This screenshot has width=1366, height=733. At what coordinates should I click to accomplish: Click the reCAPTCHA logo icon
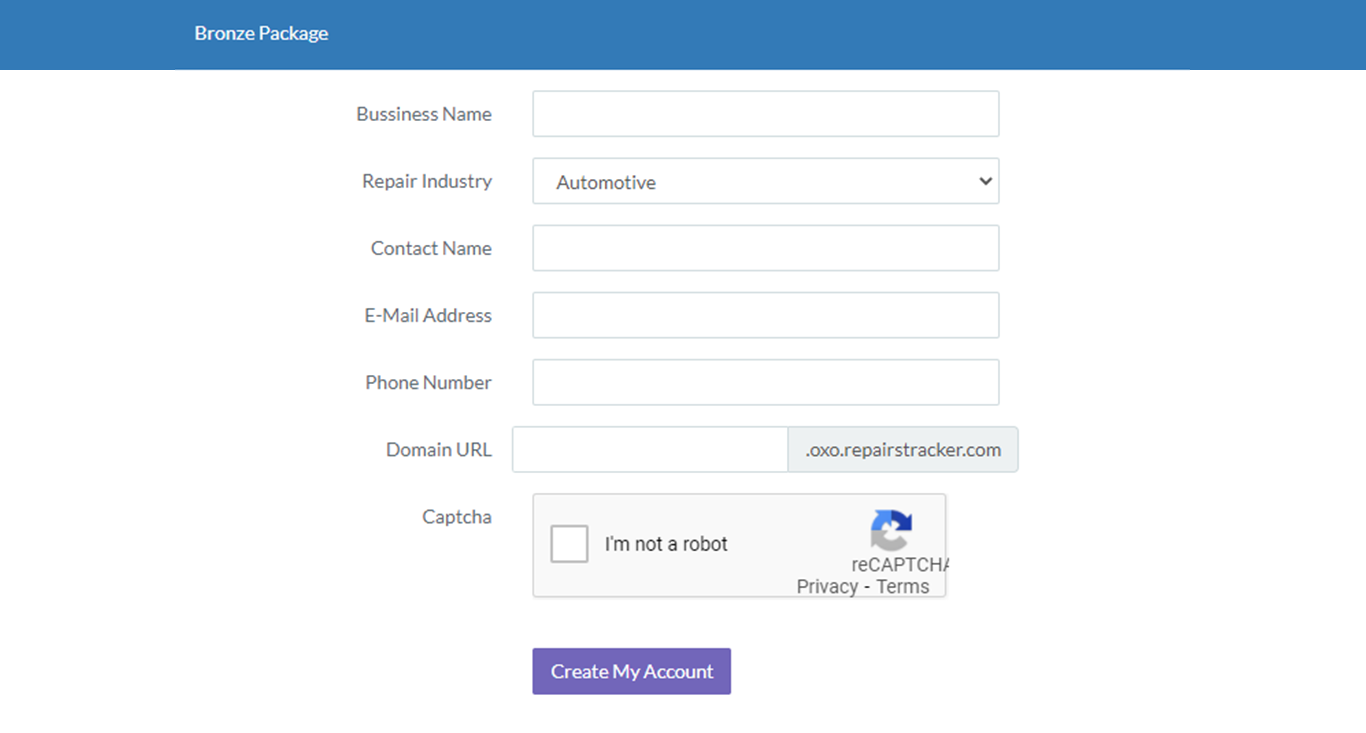click(x=891, y=530)
